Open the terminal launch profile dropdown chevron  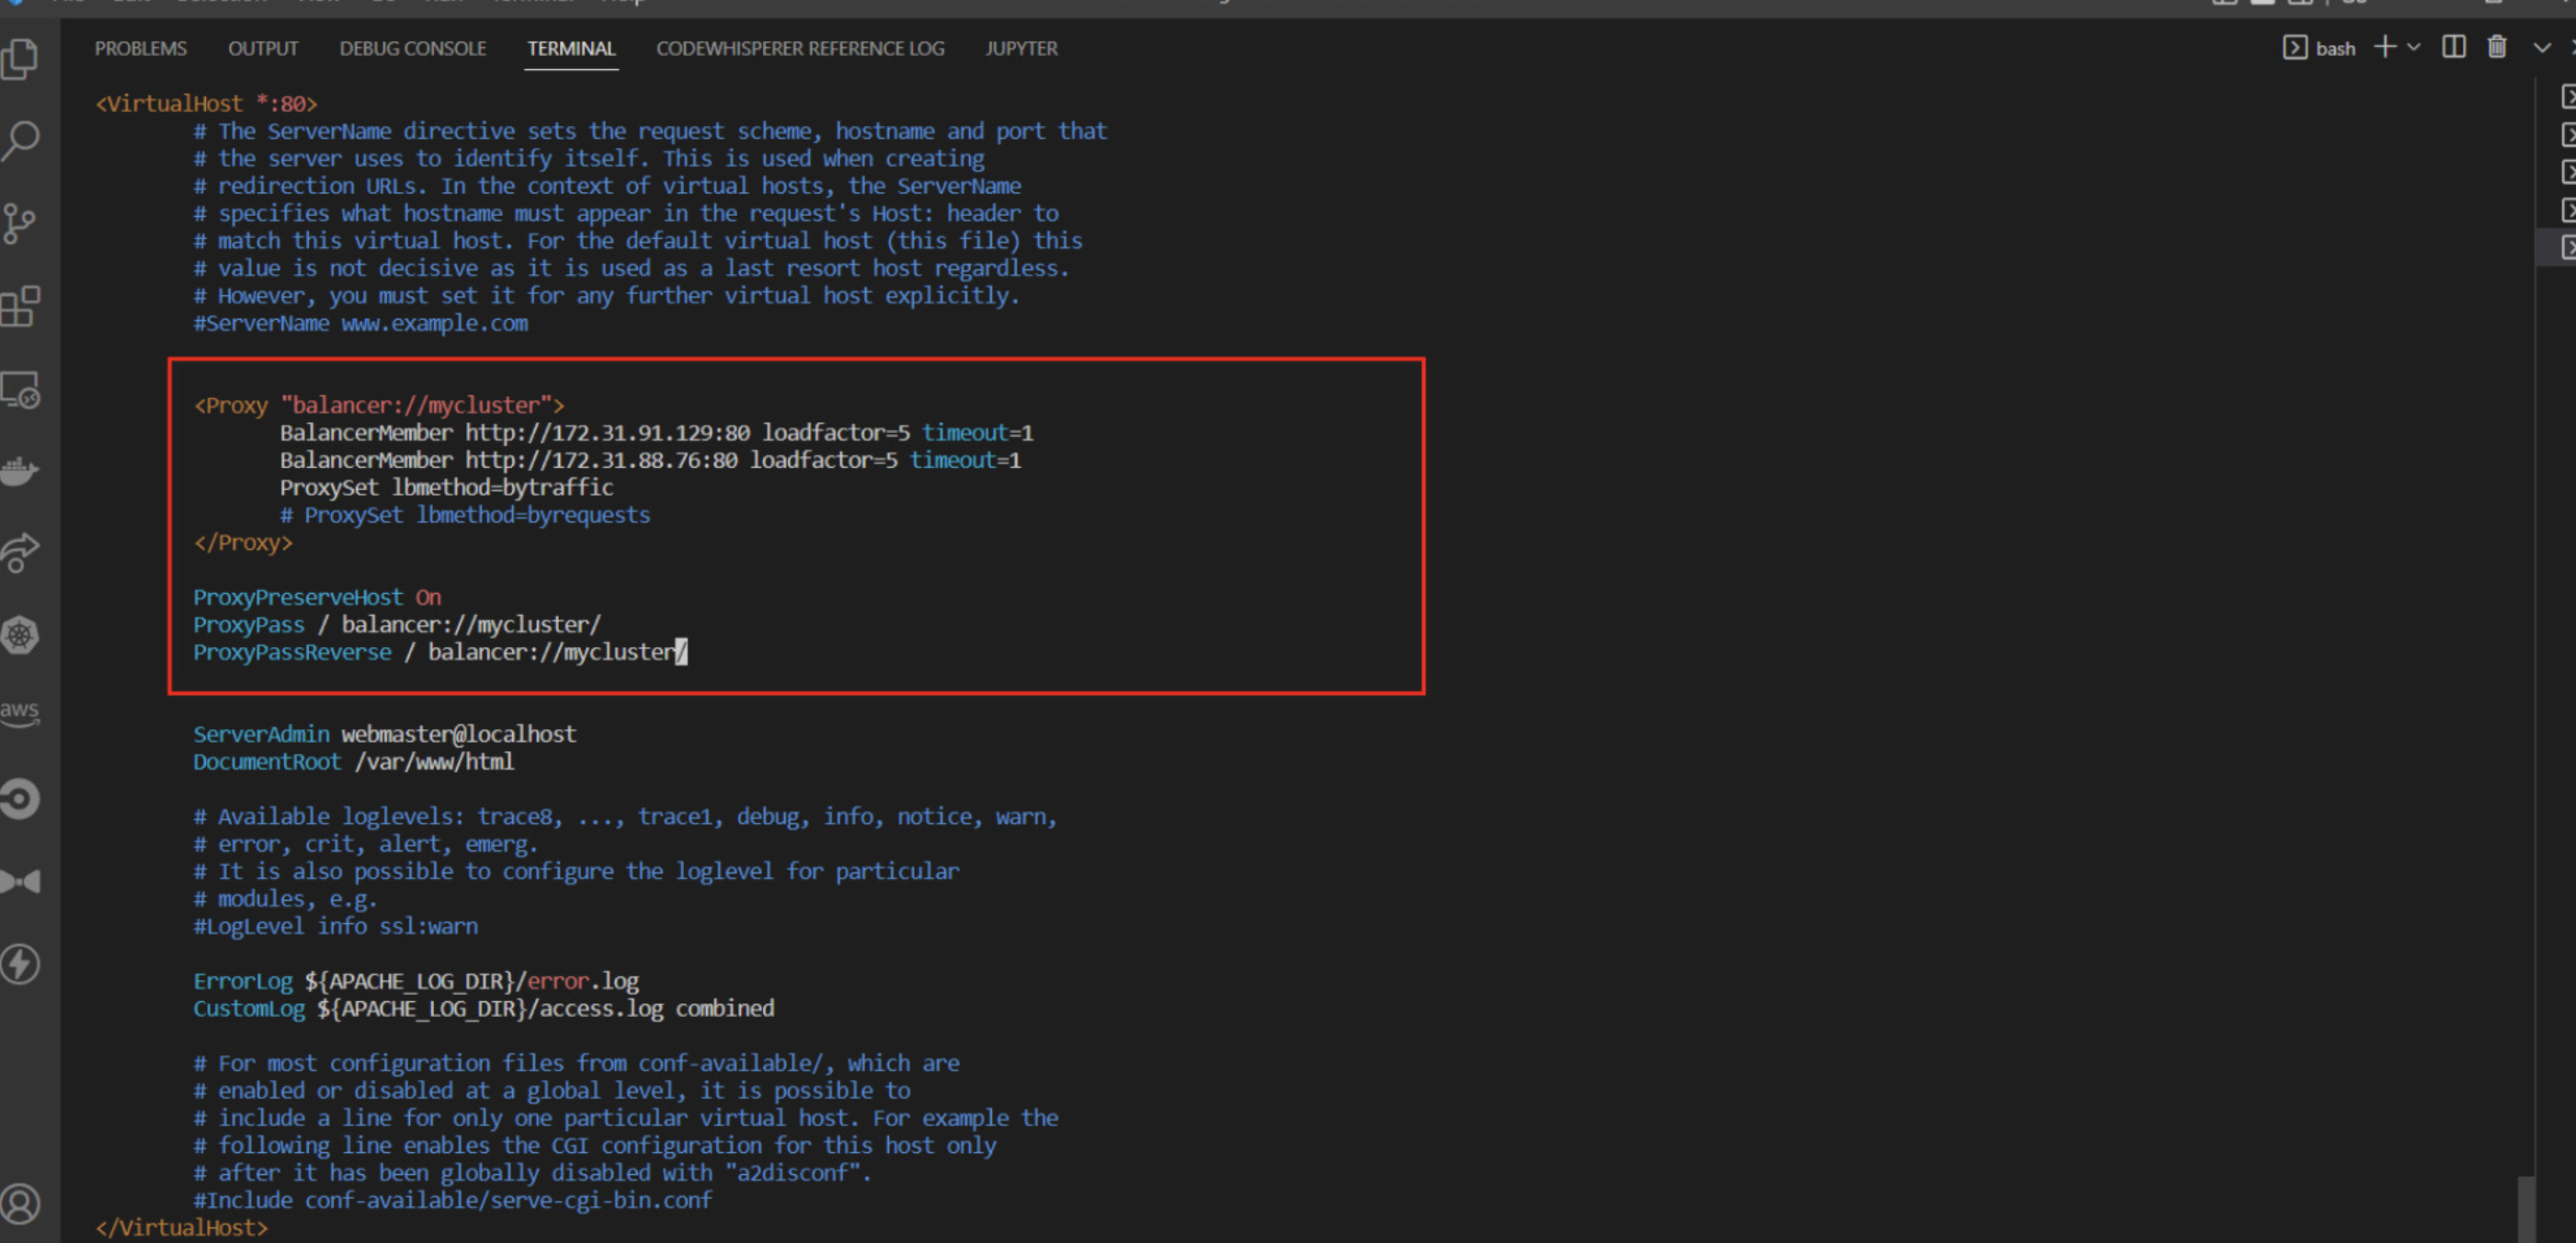(x=2414, y=47)
